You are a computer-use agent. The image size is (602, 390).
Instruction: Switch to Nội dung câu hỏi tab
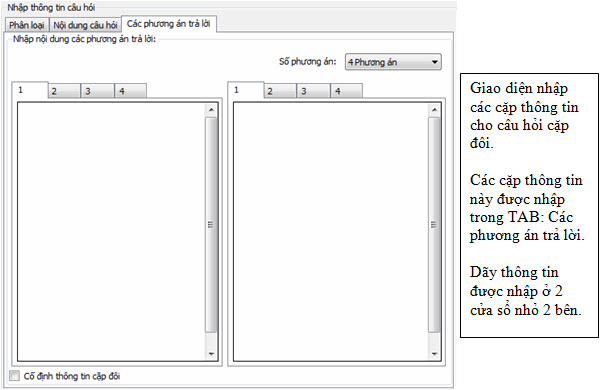click(x=85, y=25)
